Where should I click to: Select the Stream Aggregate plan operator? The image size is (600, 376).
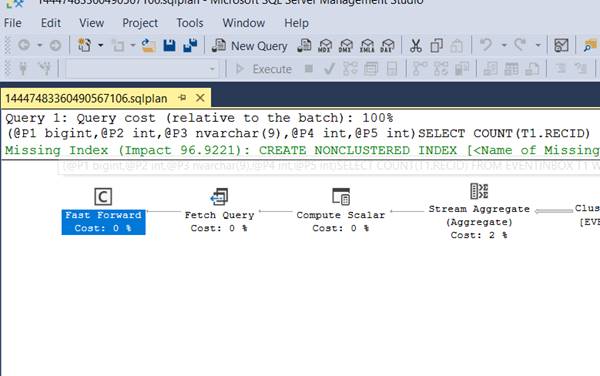coord(479,211)
